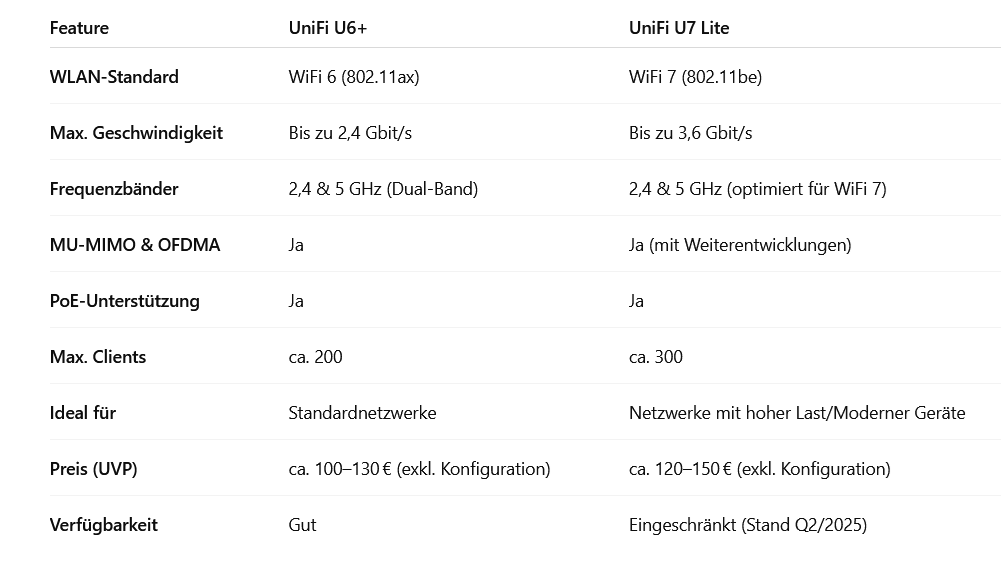Click the Bis zu 2,4 Gbit/s cell
The width and height of the screenshot is (1001, 569).
350,133
